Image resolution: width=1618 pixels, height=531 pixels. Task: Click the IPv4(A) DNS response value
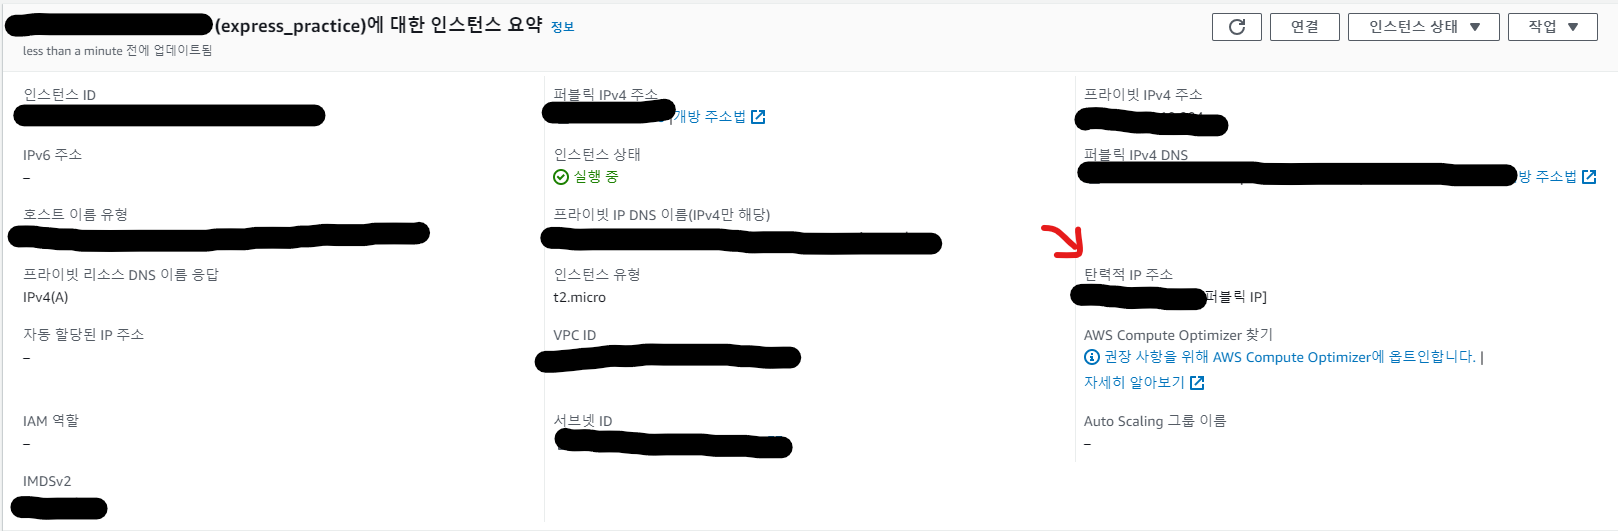(x=46, y=297)
